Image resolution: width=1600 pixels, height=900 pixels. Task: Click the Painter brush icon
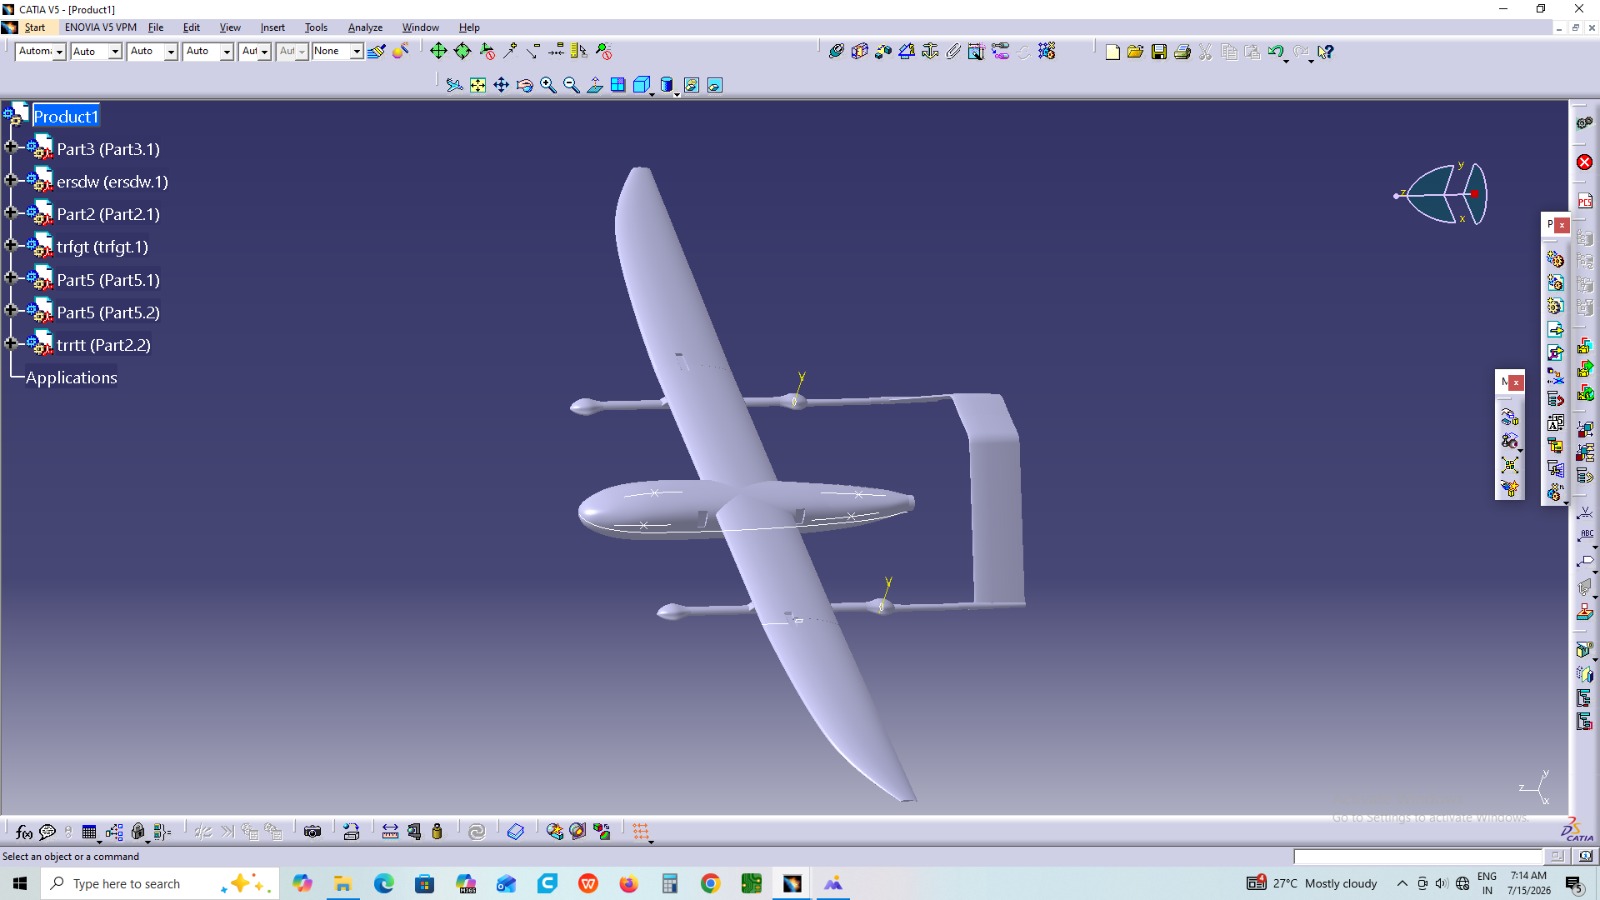pos(377,51)
